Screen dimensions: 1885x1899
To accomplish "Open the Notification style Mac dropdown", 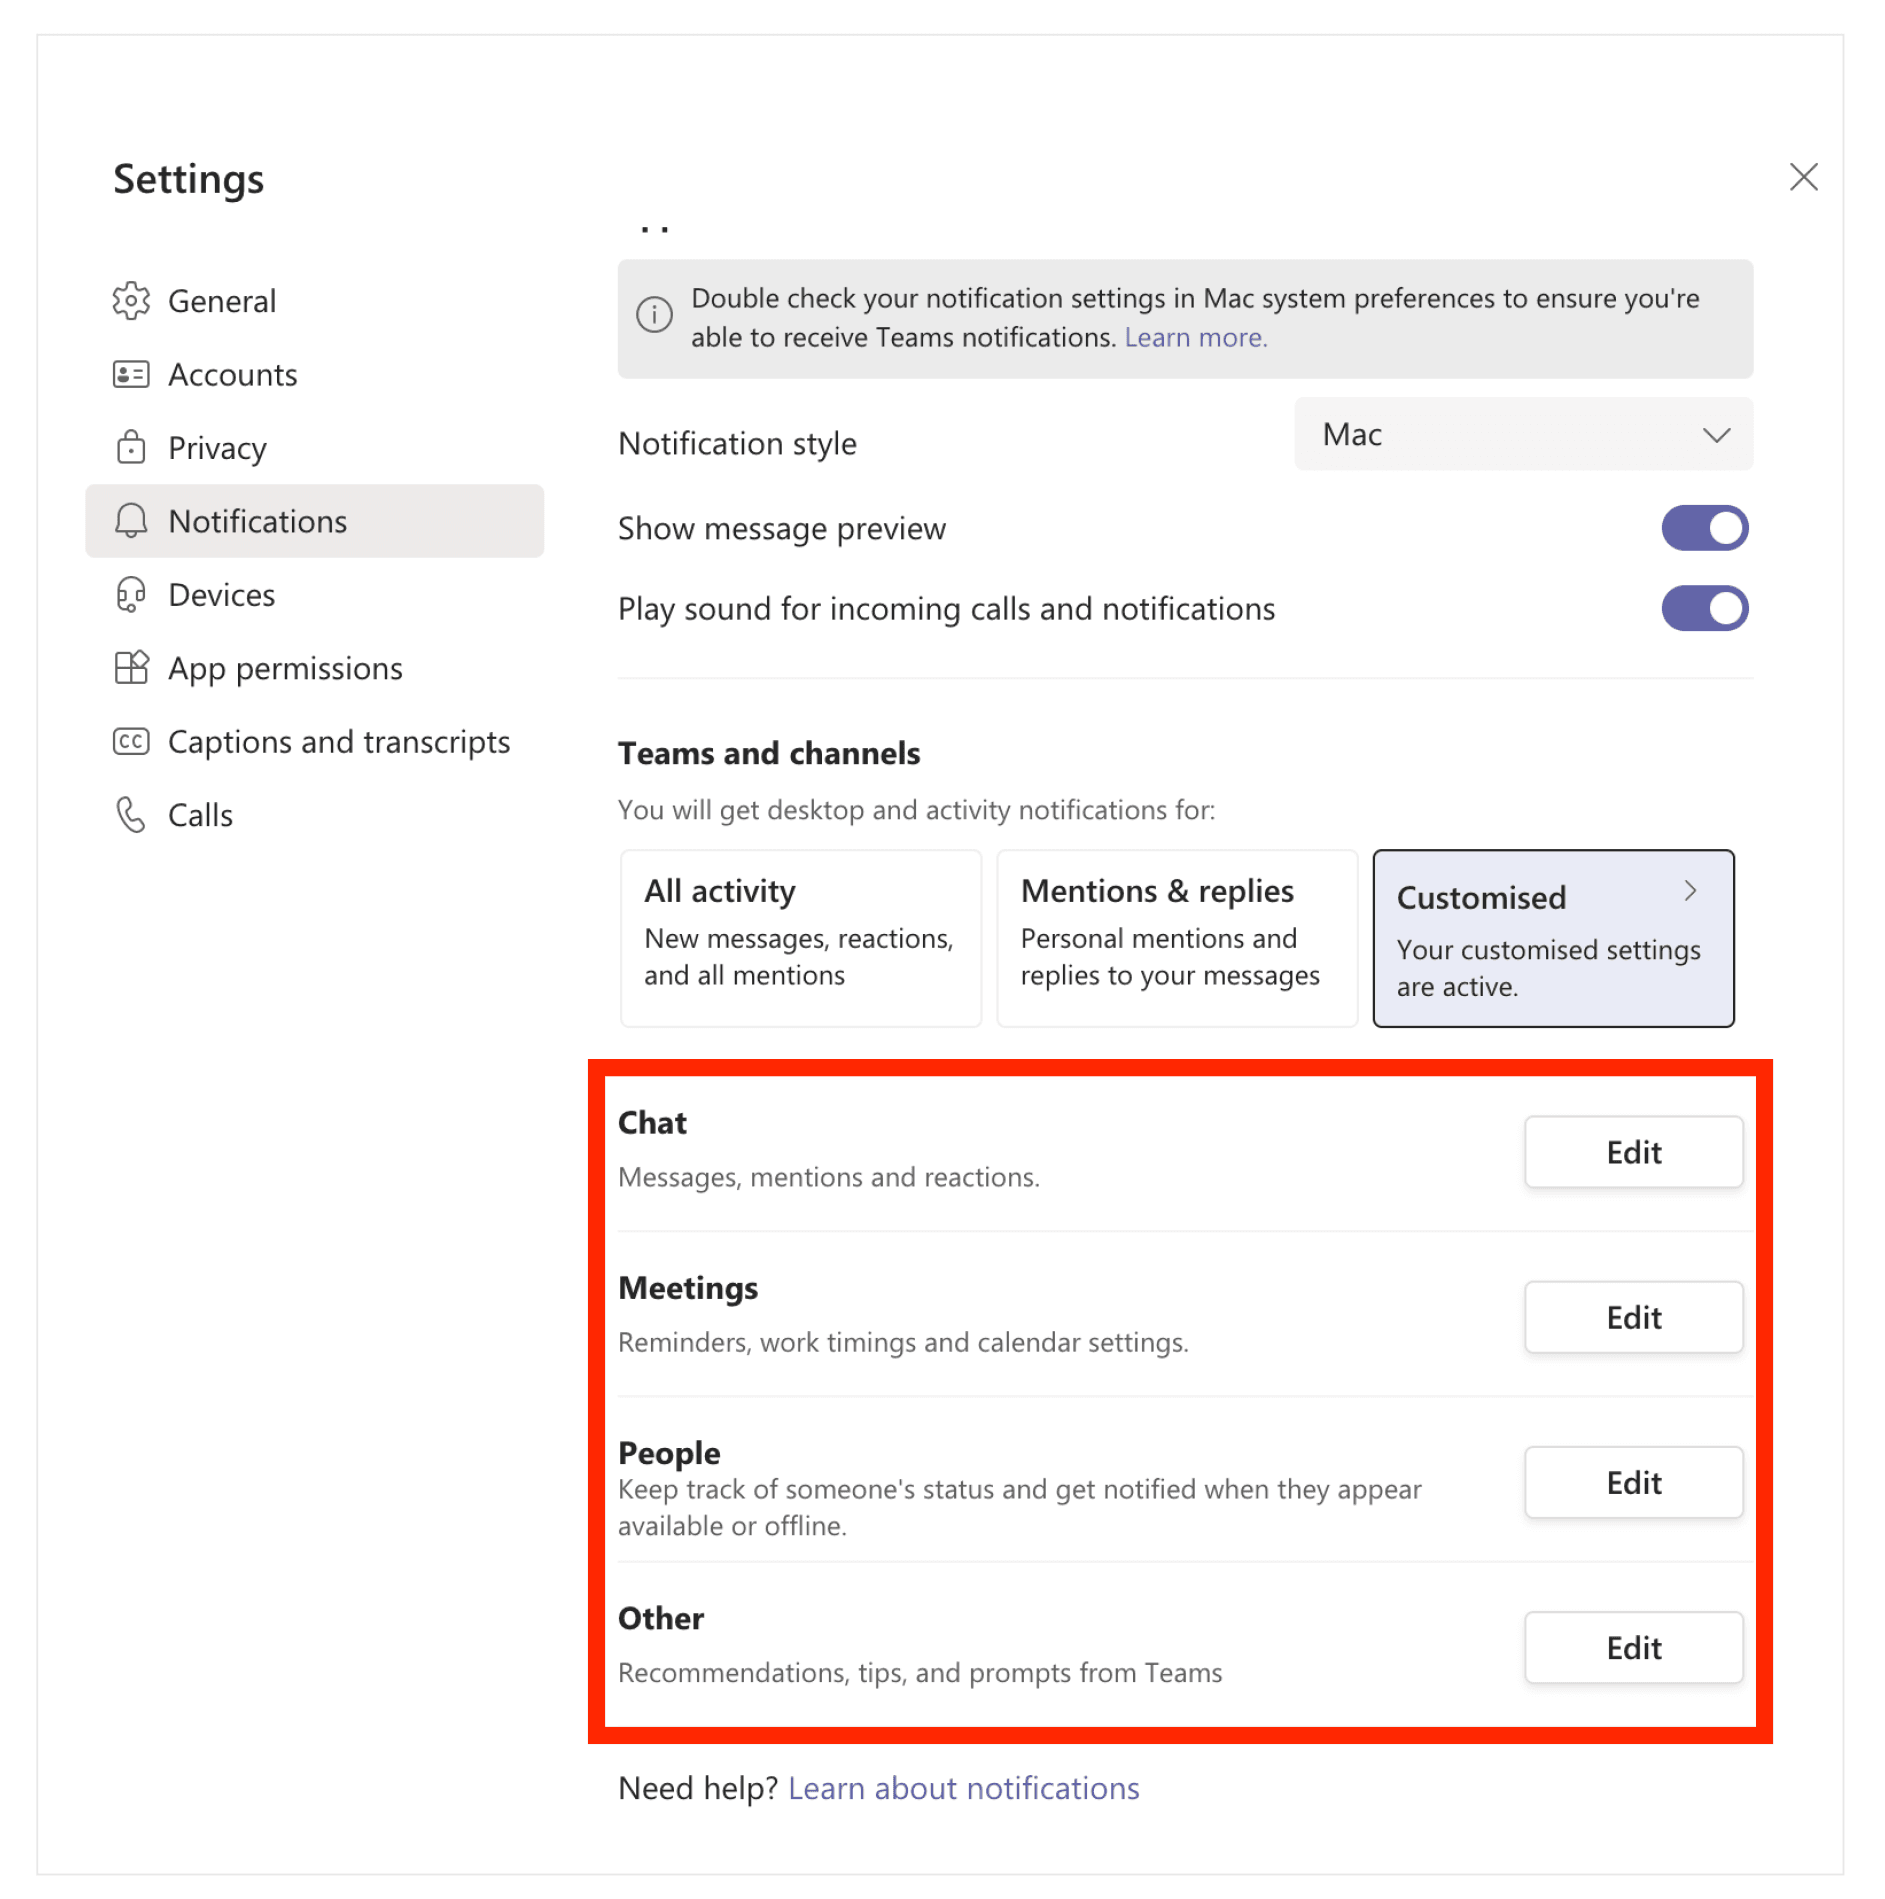I will (1522, 435).
